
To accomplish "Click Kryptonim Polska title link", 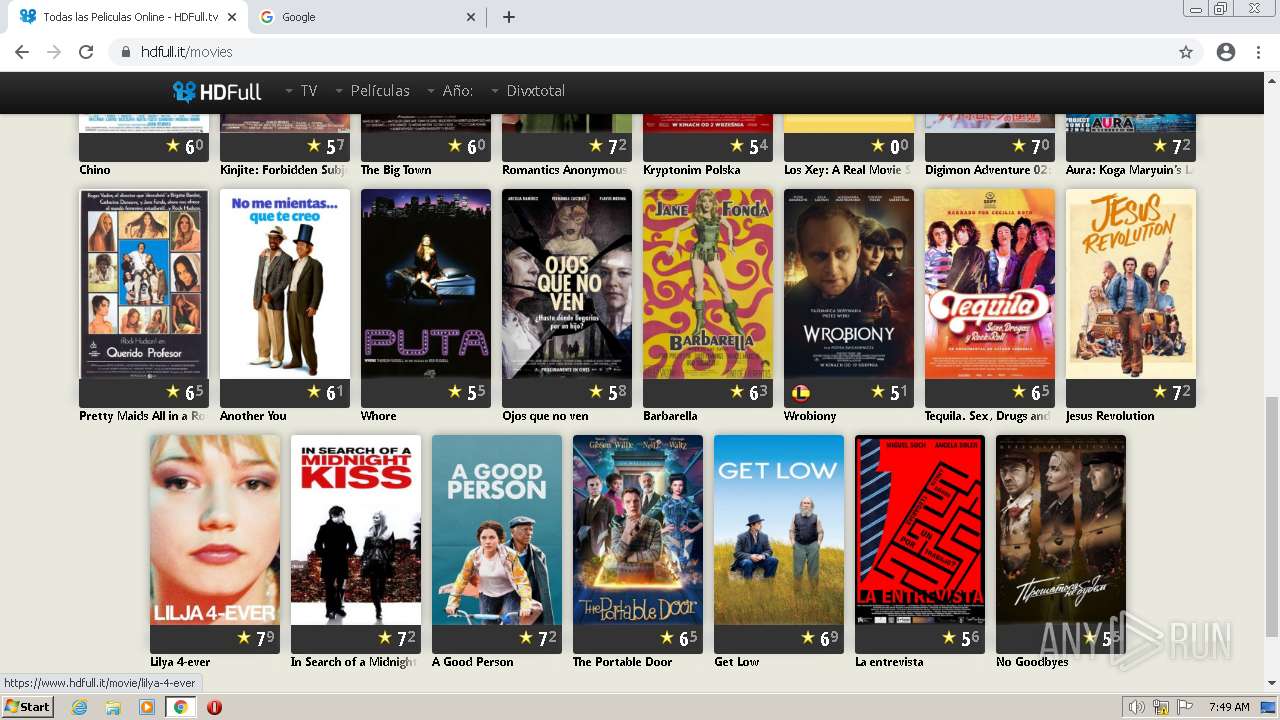I will pos(692,170).
